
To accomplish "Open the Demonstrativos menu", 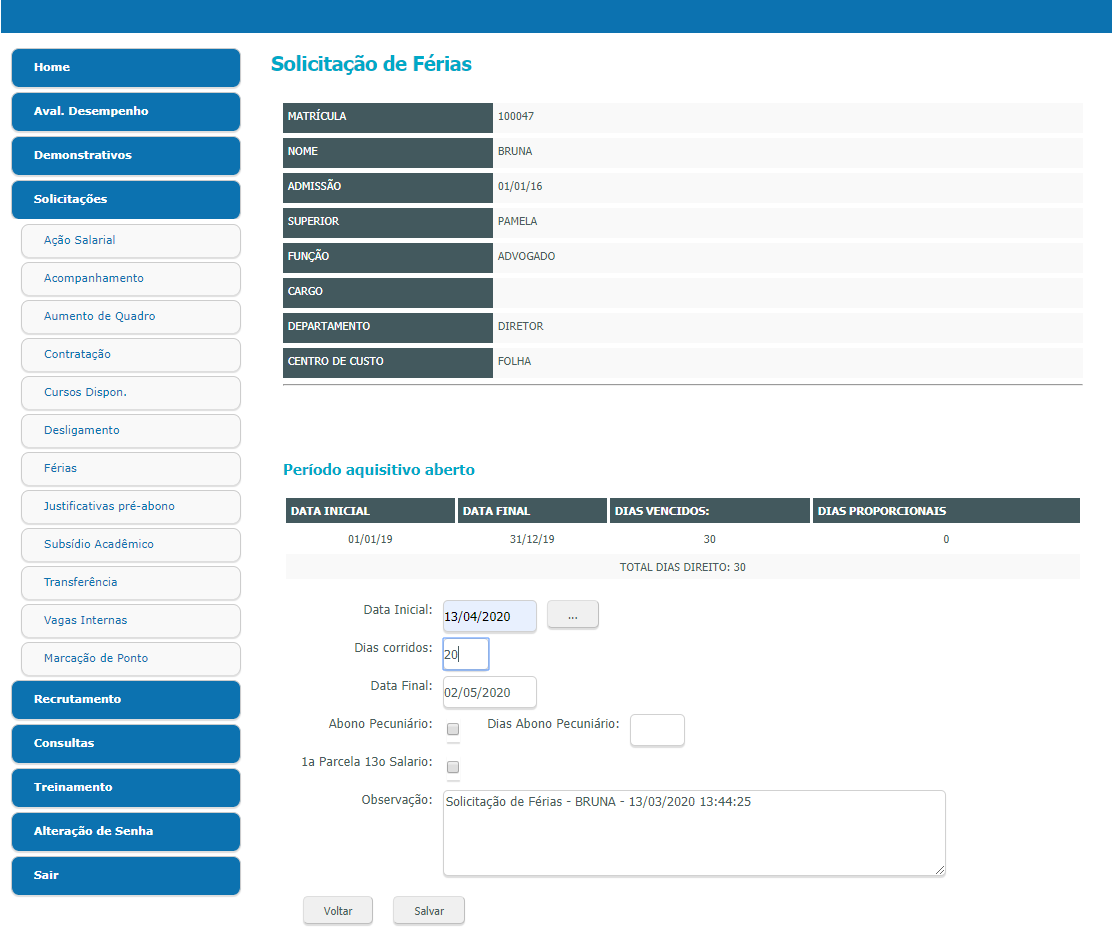I will [x=126, y=155].
